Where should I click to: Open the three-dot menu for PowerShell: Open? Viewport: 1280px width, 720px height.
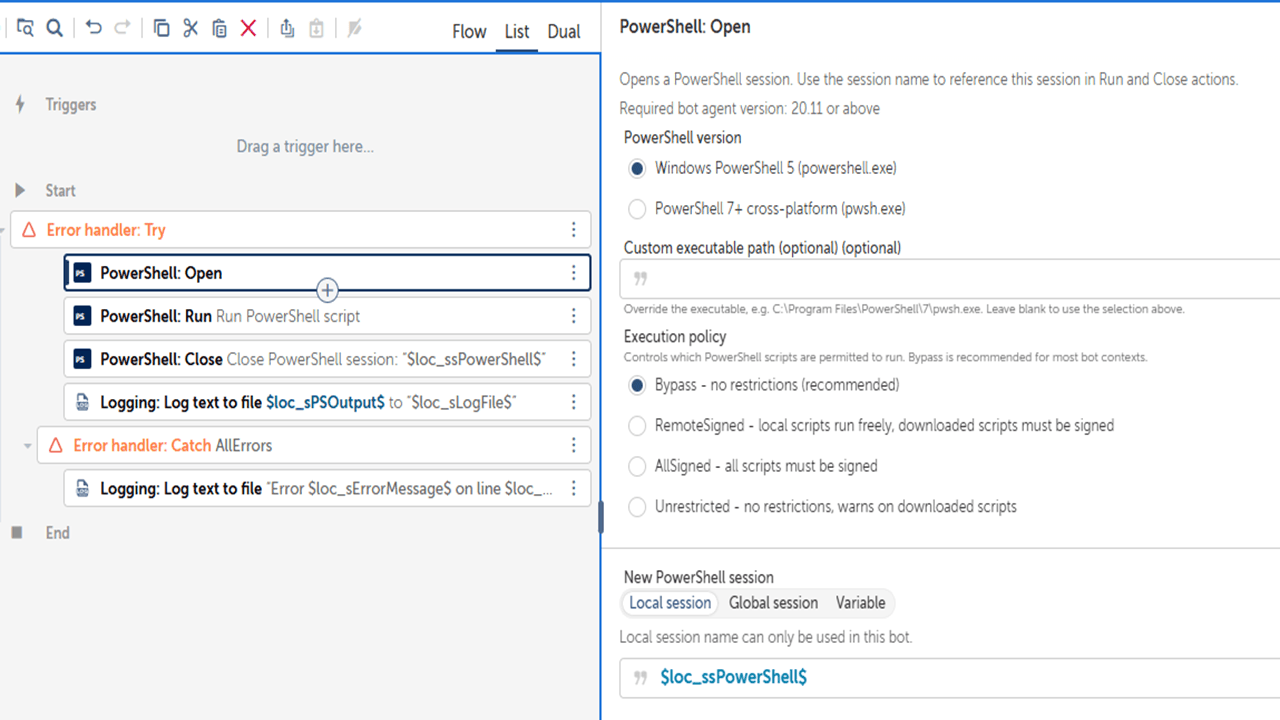[x=573, y=273]
